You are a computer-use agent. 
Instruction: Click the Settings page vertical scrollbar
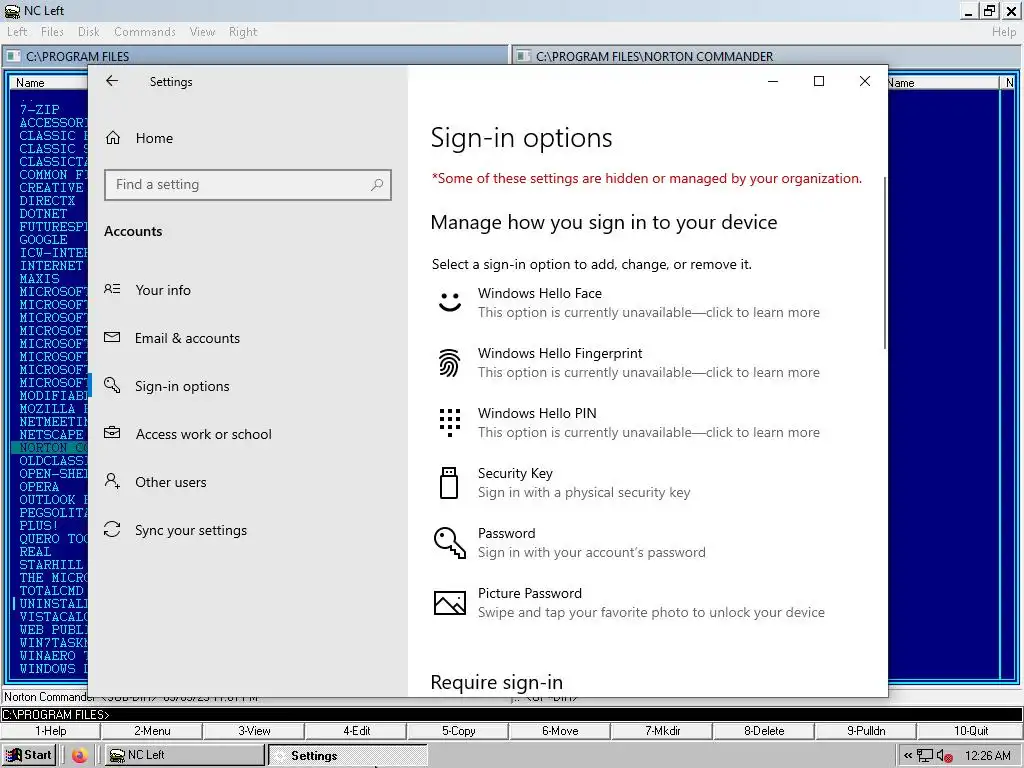pos(885,263)
